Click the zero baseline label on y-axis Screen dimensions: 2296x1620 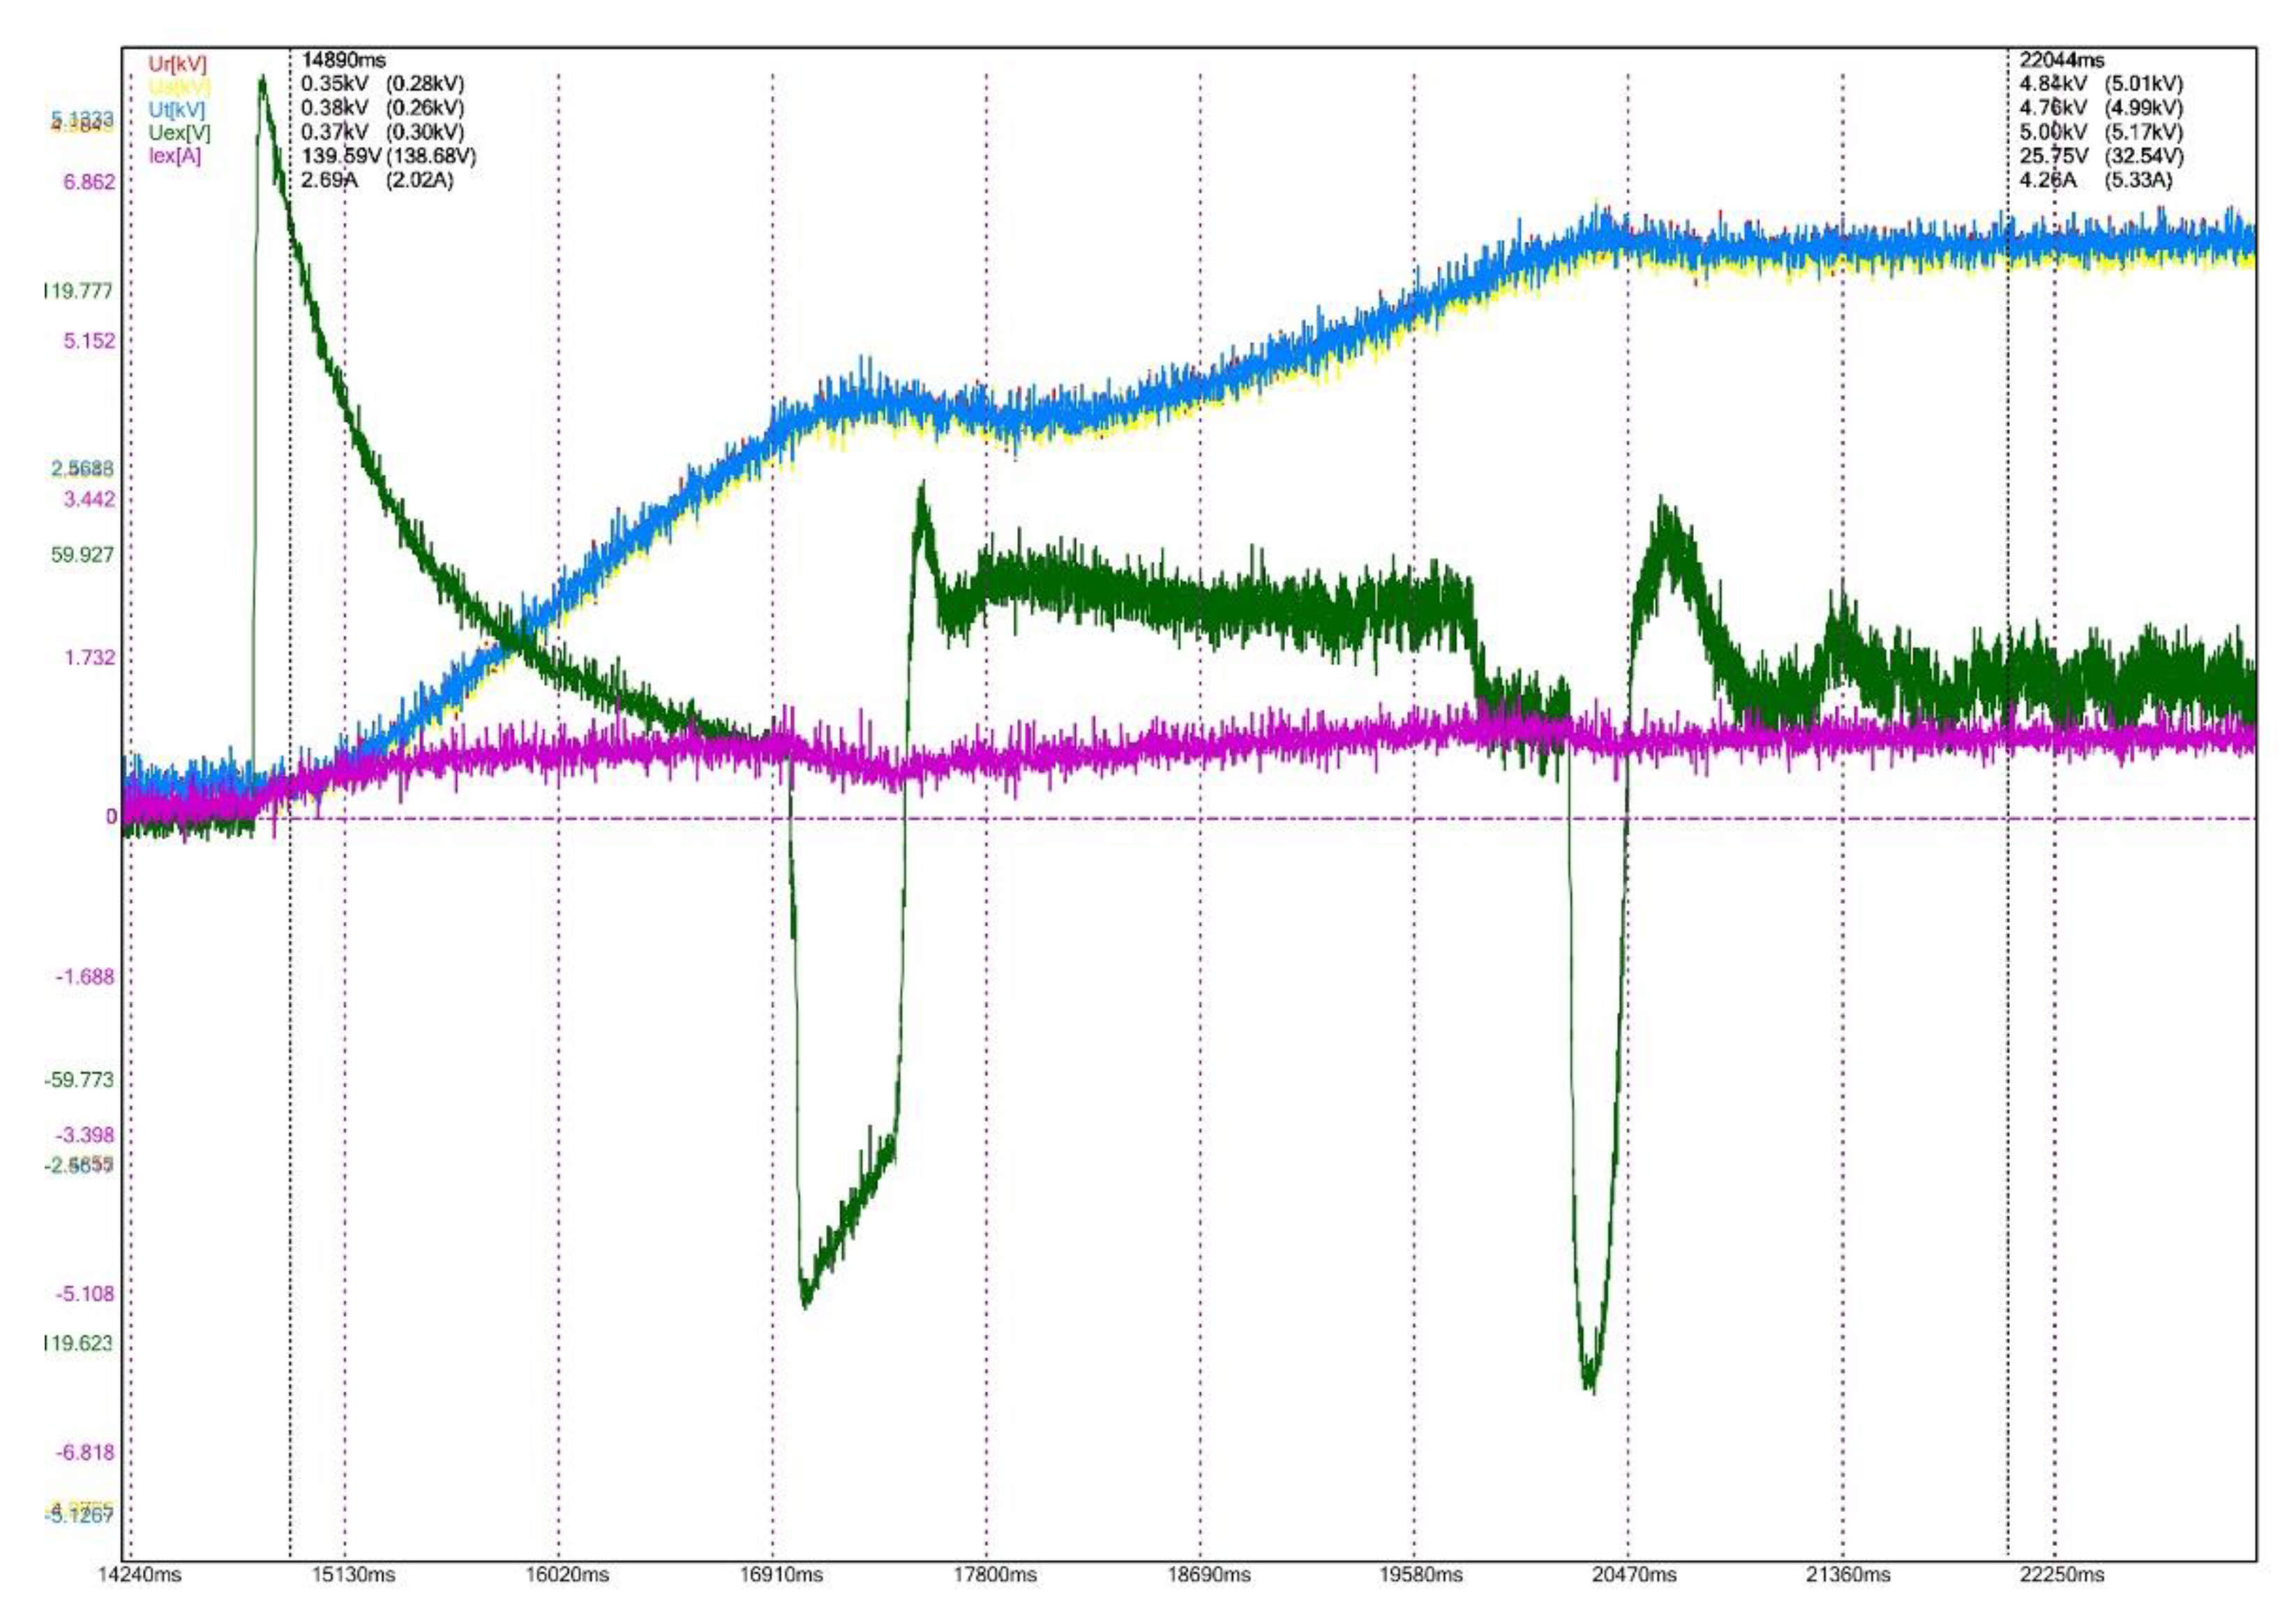pyautogui.click(x=111, y=817)
